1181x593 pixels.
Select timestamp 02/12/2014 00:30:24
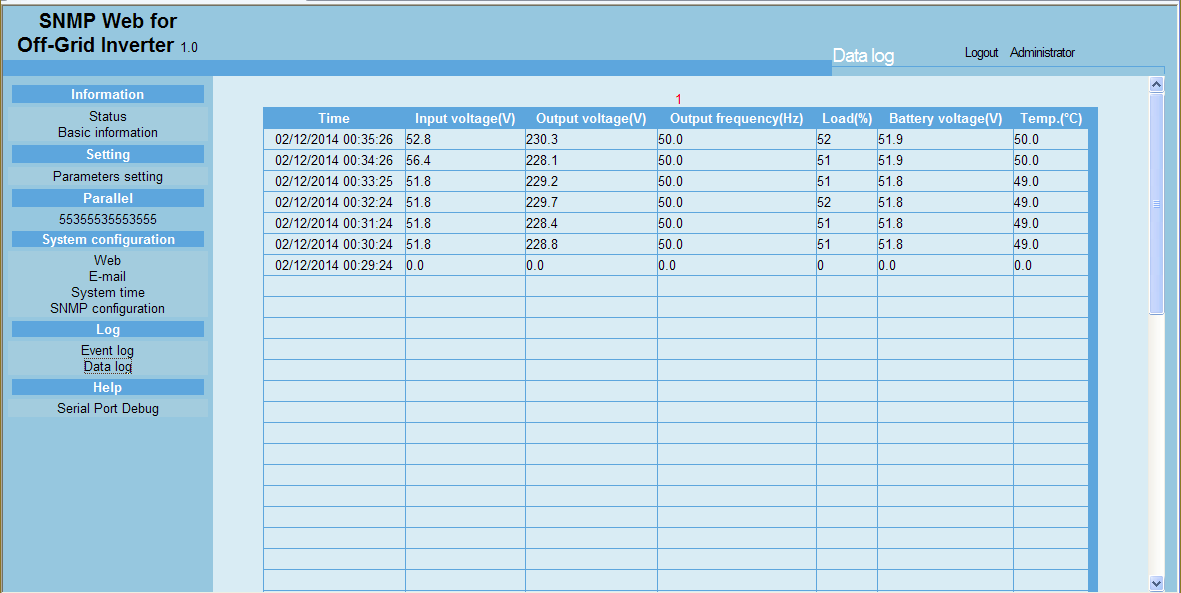334,245
